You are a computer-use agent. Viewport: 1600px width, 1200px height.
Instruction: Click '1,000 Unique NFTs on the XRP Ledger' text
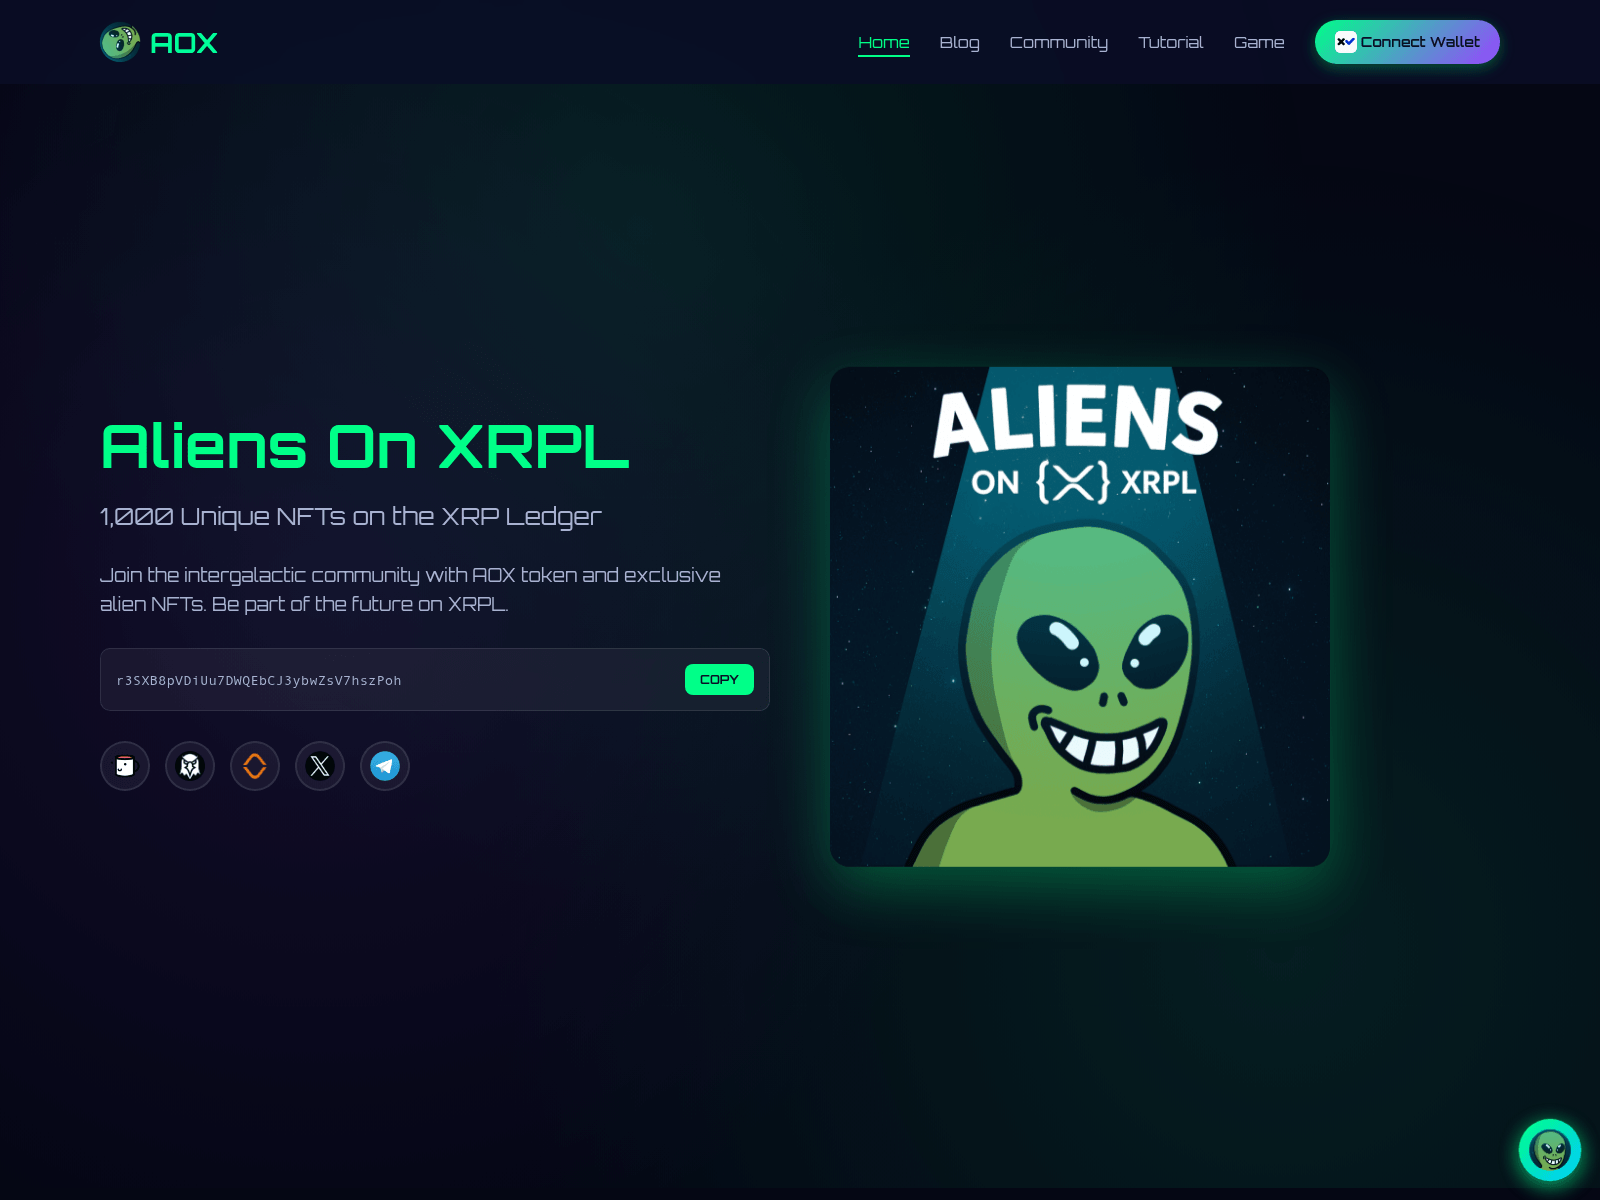[x=351, y=517]
